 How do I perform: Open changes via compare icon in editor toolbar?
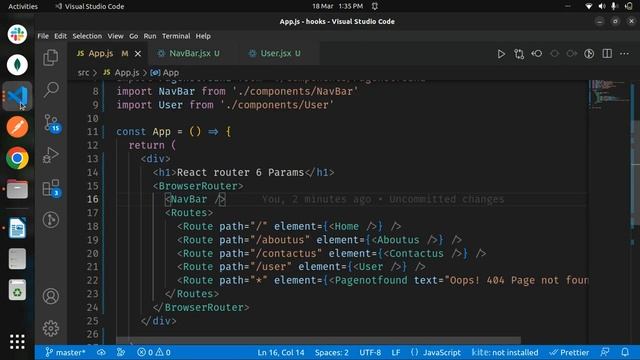519,54
